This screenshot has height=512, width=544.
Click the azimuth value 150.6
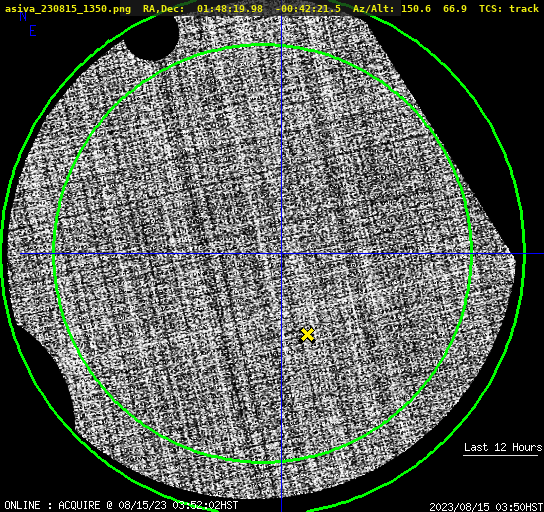416,8
